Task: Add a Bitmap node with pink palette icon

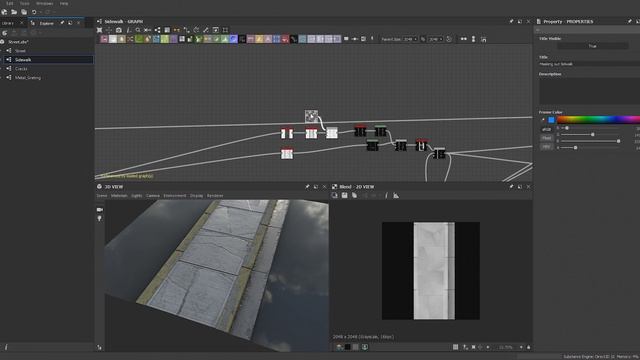Action: [x=104, y=39]
